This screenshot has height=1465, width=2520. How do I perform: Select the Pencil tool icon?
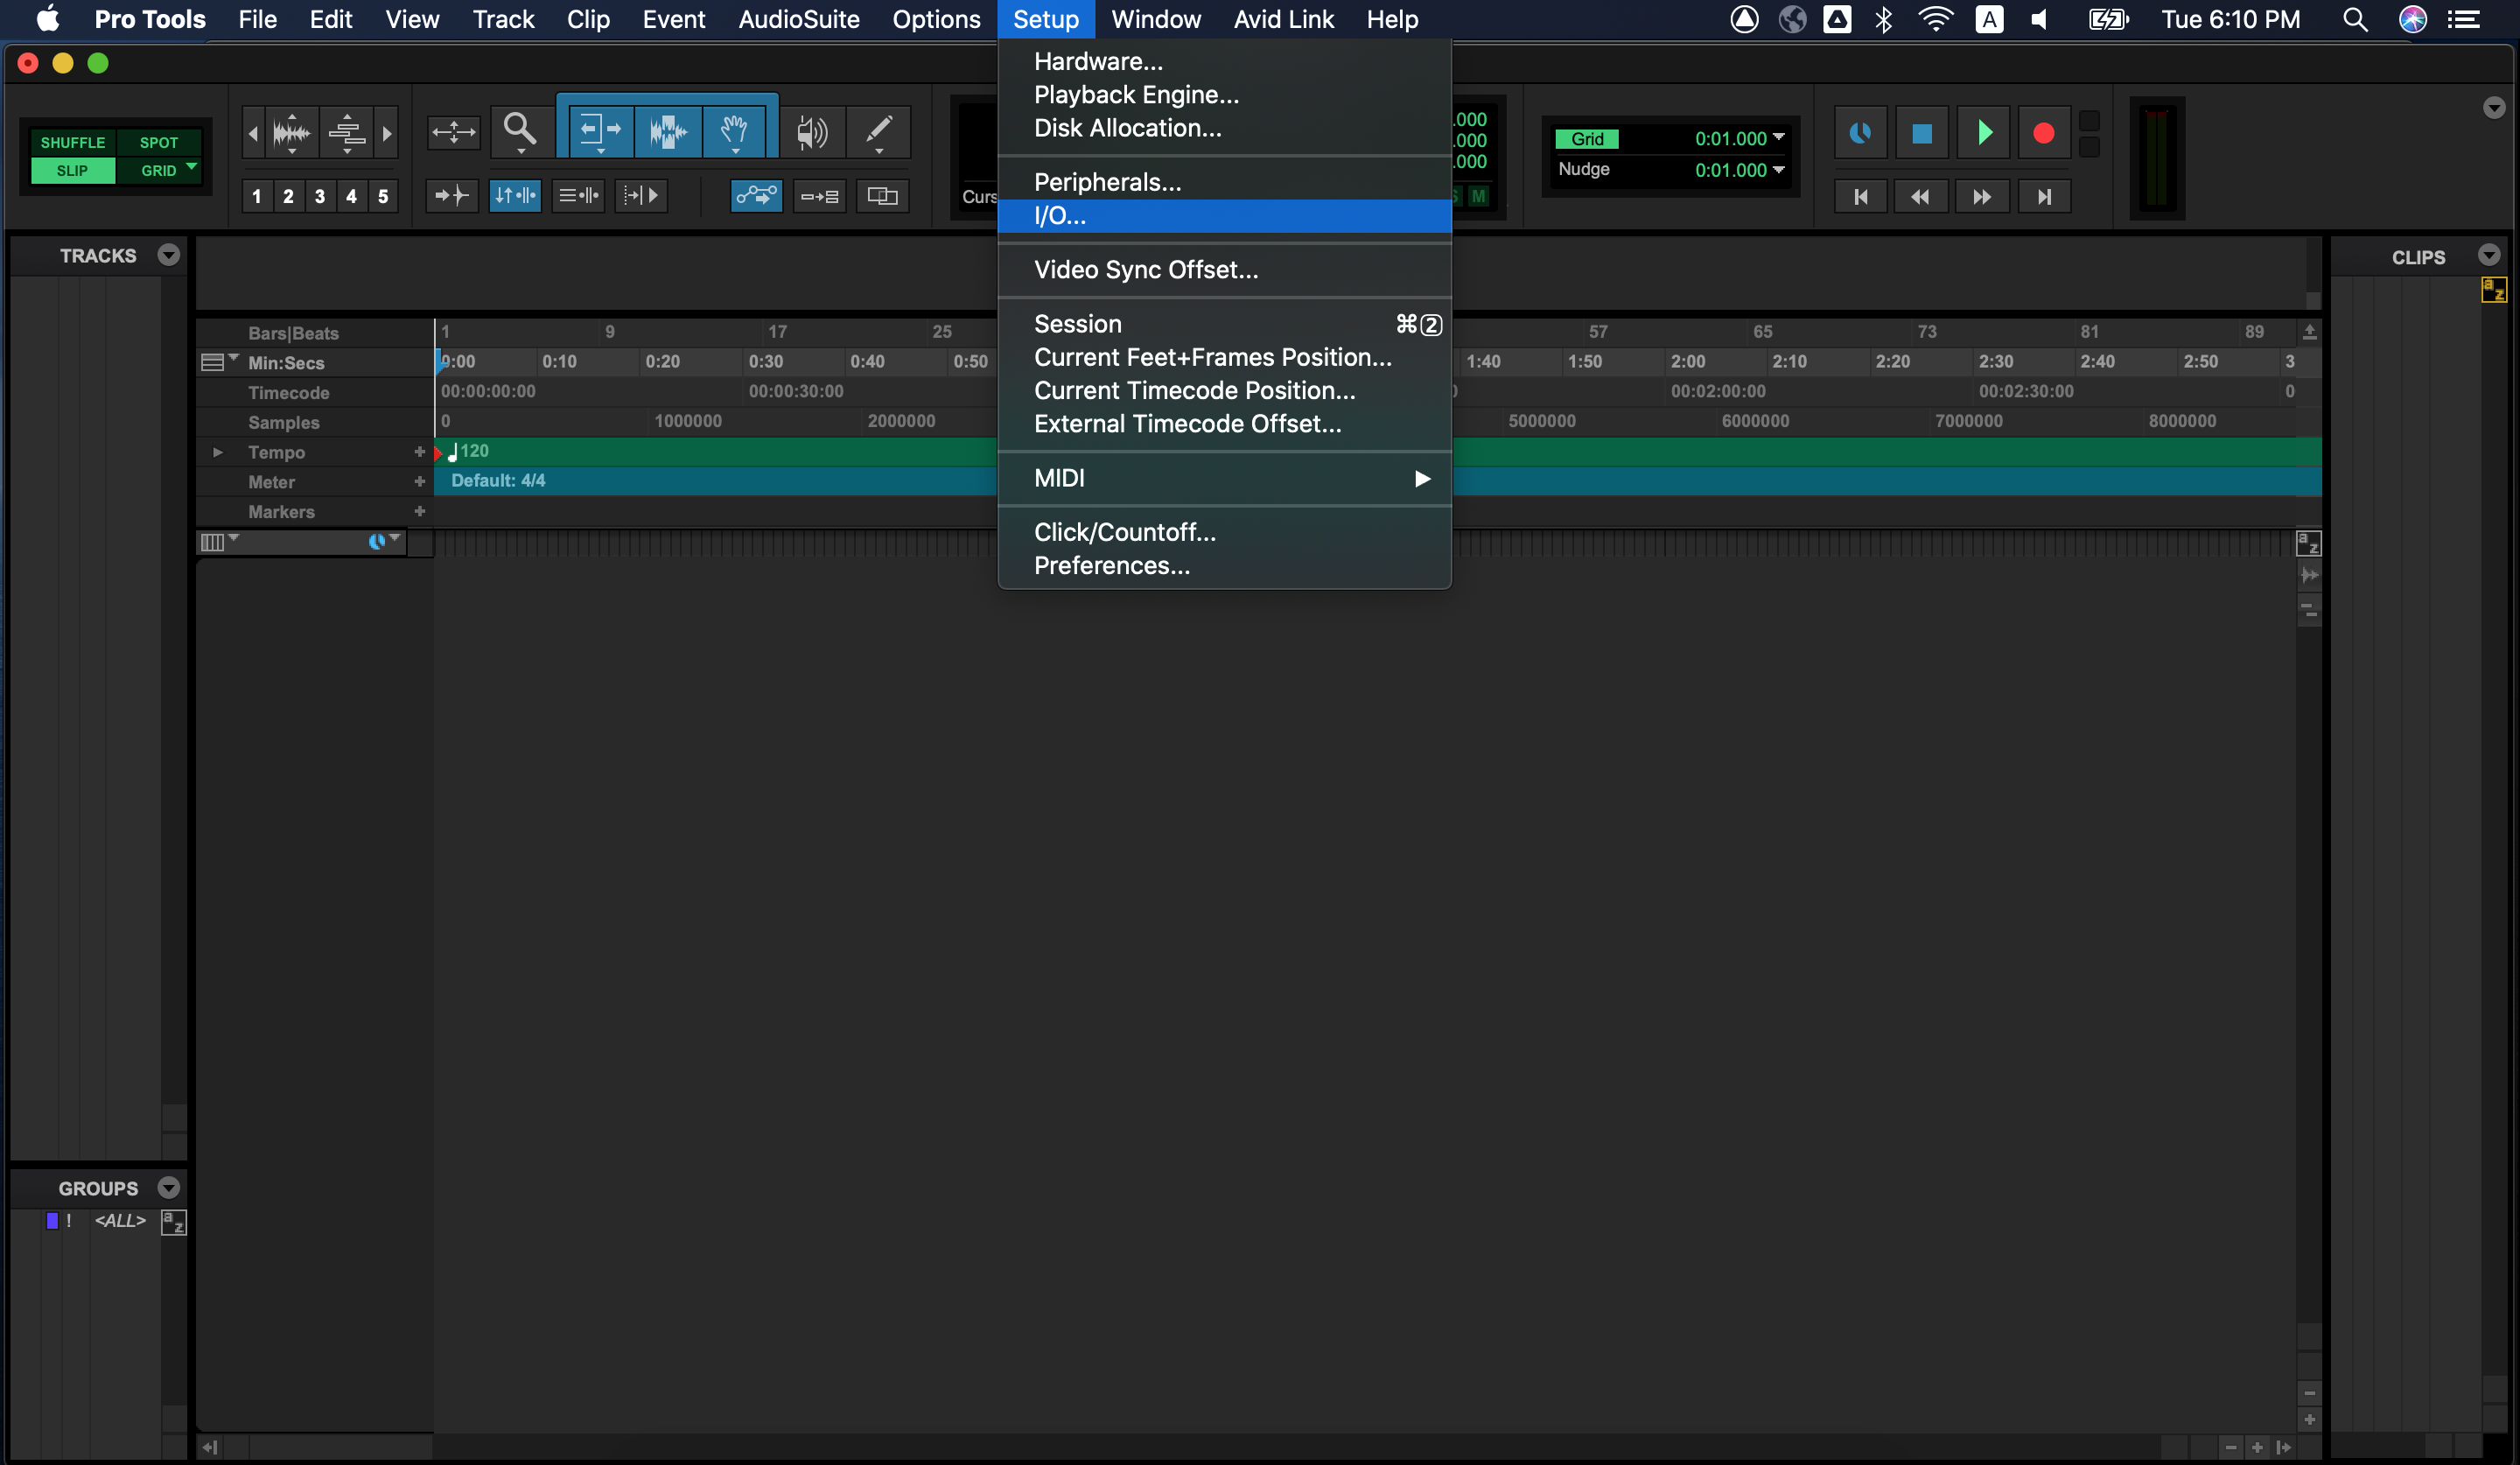click(880, 130)
